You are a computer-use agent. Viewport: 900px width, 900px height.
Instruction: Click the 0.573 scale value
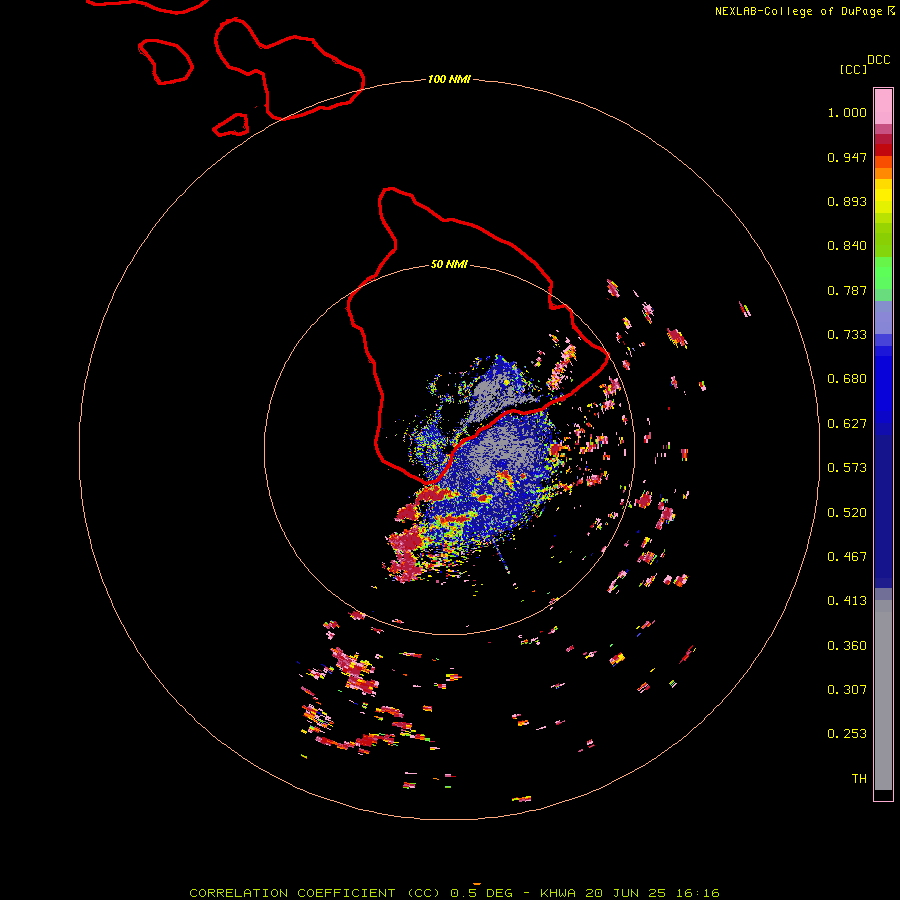click(x=847, y=468)
